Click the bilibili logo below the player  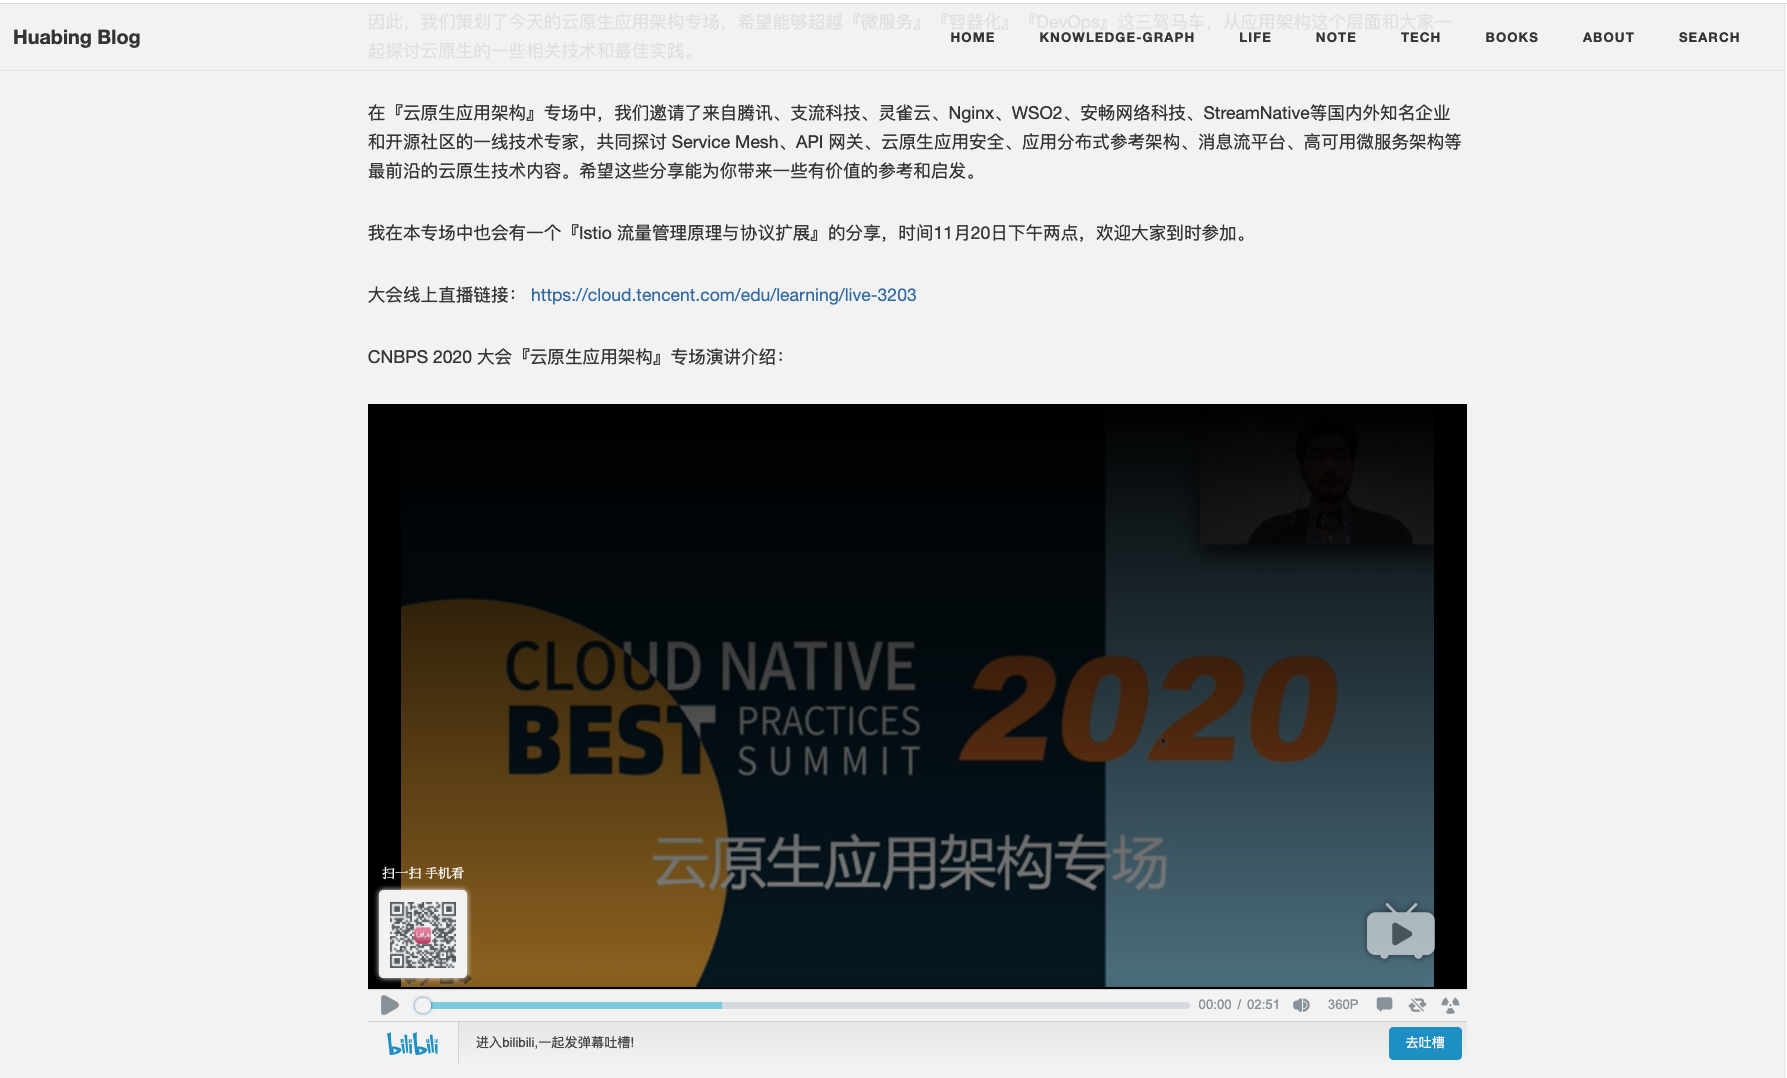(412, 1043)
